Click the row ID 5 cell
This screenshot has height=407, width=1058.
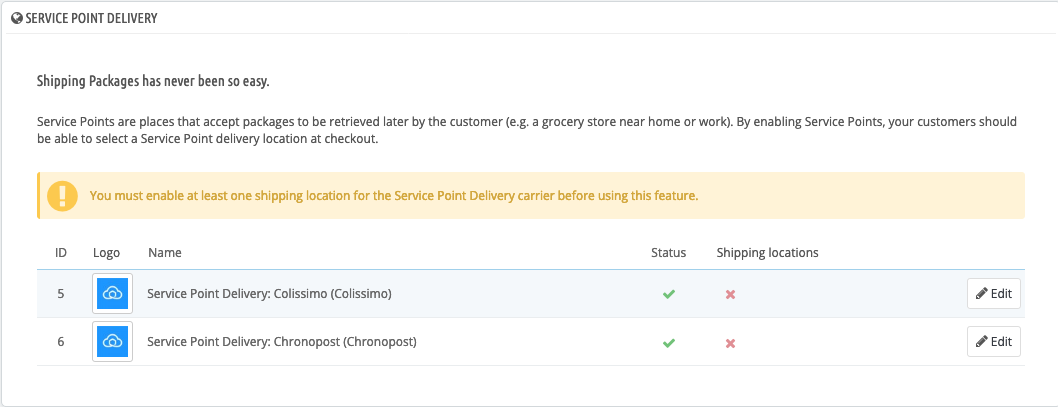point(61,294)
